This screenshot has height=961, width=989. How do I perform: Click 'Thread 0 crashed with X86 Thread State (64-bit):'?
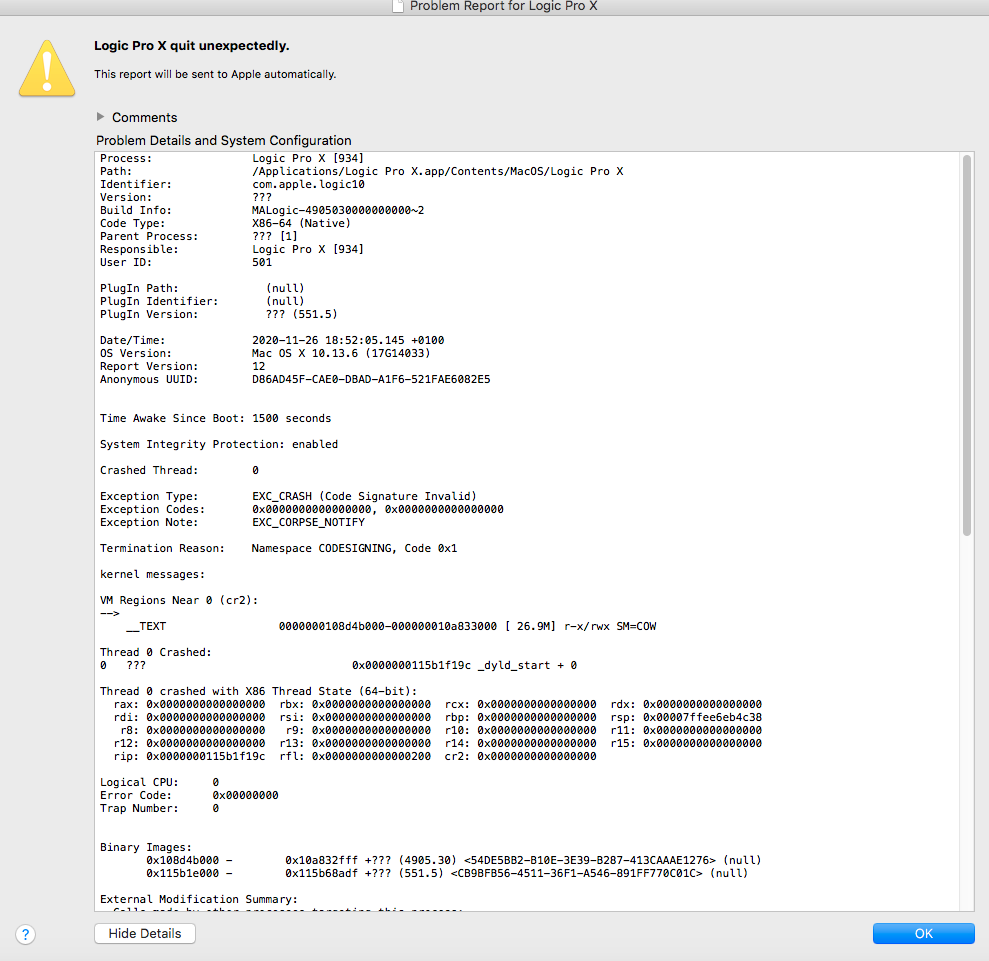259,691
